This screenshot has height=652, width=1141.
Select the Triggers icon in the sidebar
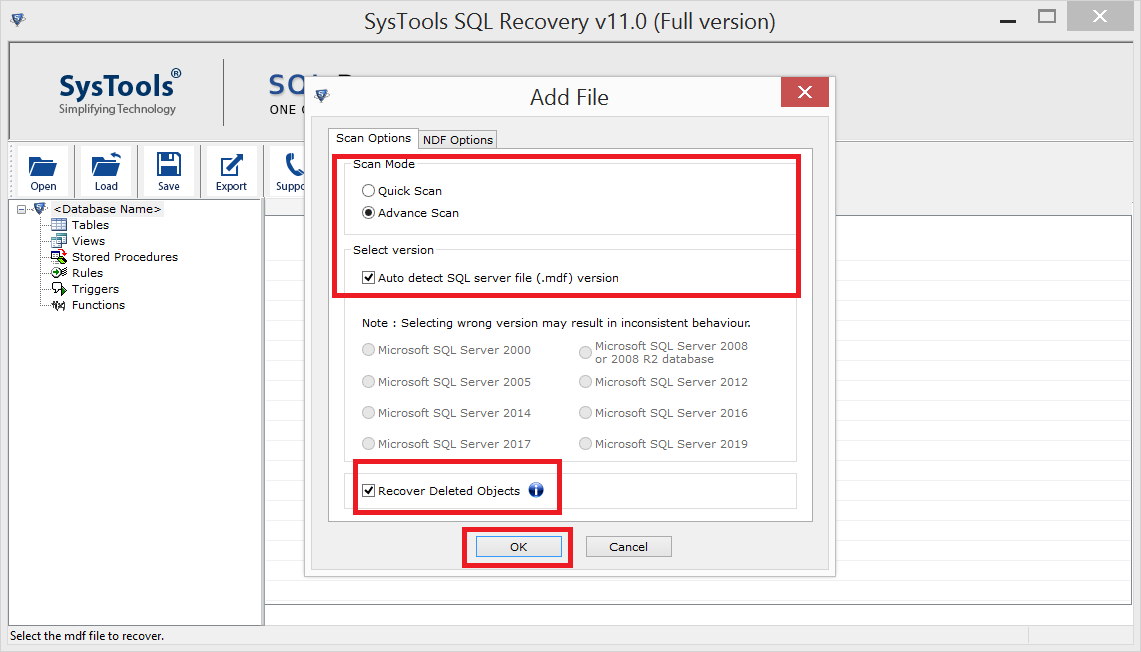58,288
